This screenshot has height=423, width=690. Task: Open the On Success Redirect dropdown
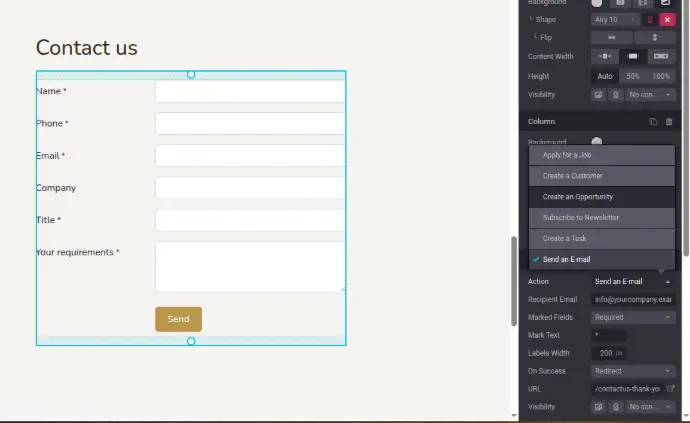(633, 371)
